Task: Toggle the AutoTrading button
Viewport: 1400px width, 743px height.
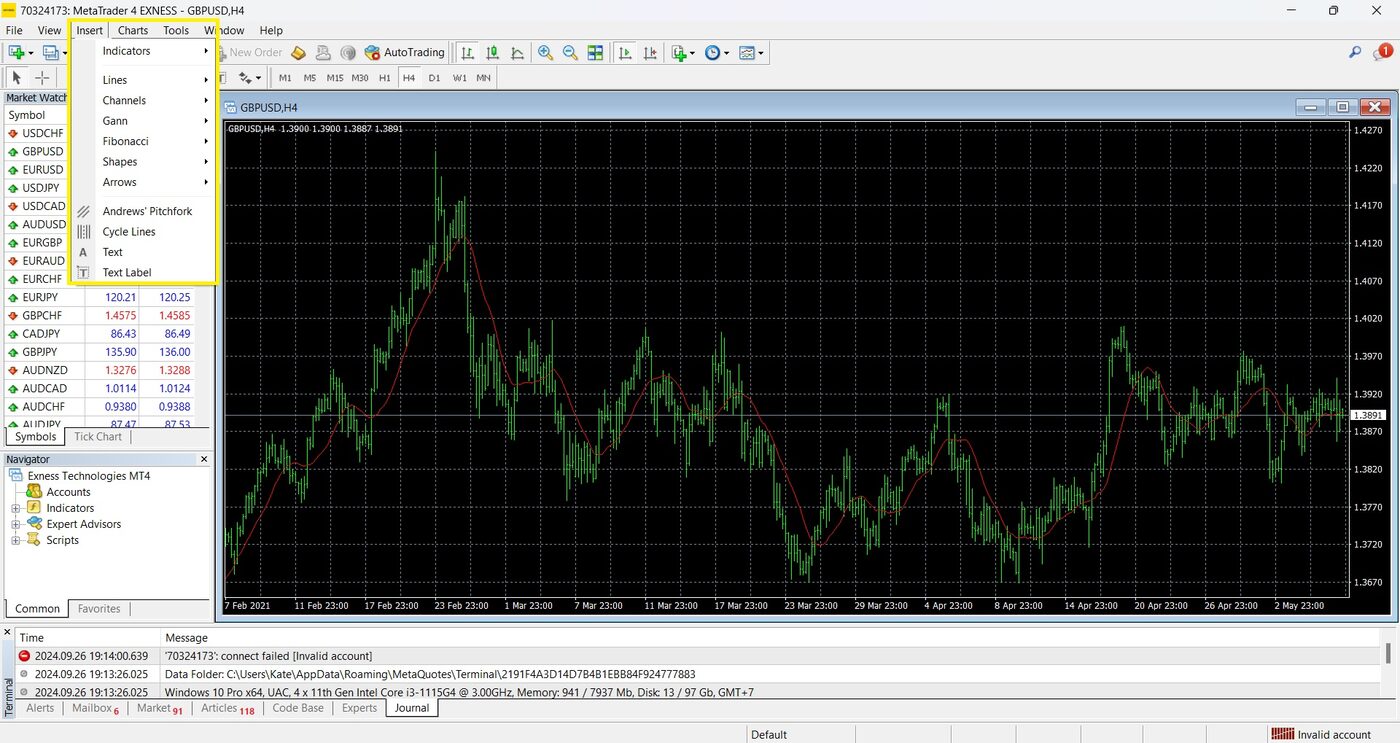Action: 404,52
